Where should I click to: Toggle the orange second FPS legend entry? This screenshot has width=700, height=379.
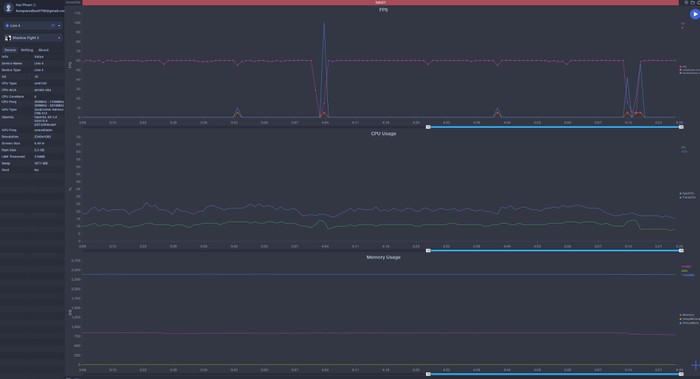(x=689, y=70)
